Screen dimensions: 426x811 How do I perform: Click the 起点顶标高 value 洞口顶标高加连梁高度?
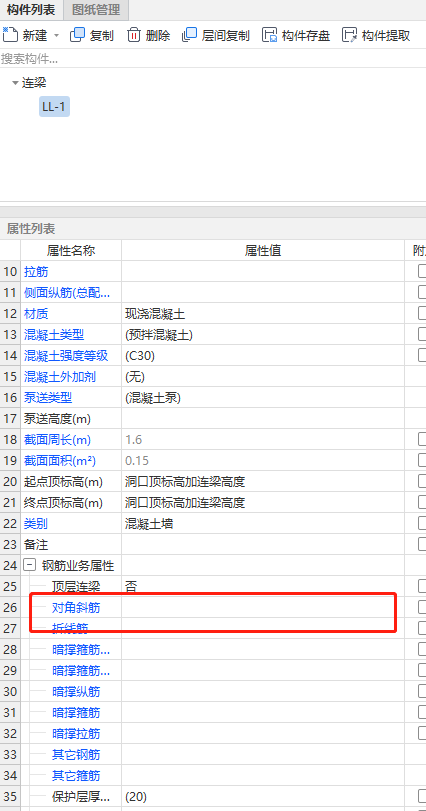coord(185,482)
